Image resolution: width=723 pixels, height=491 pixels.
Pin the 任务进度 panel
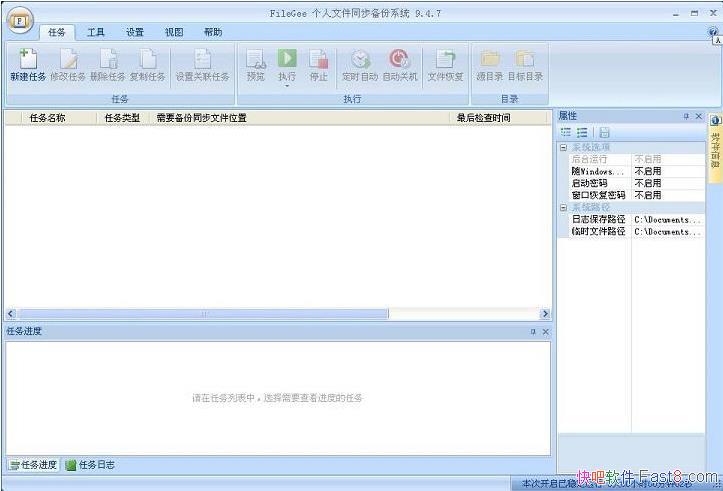pyautogui.click(x=533, y=331)
